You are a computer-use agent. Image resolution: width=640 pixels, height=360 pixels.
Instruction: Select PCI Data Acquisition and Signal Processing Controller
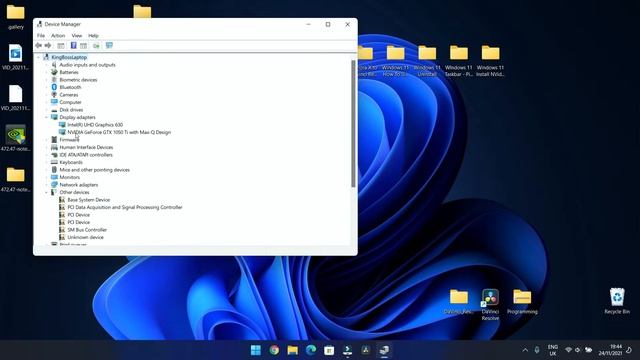[x=124, y=207]
